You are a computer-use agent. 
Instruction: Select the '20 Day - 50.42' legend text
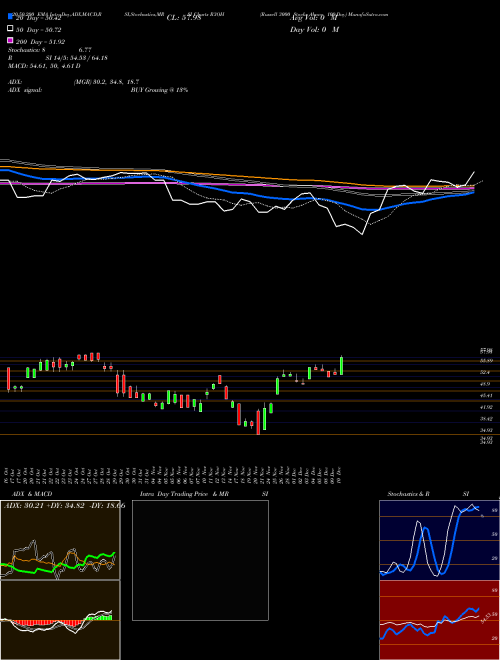pyautogui.click(x=39, y=18)
